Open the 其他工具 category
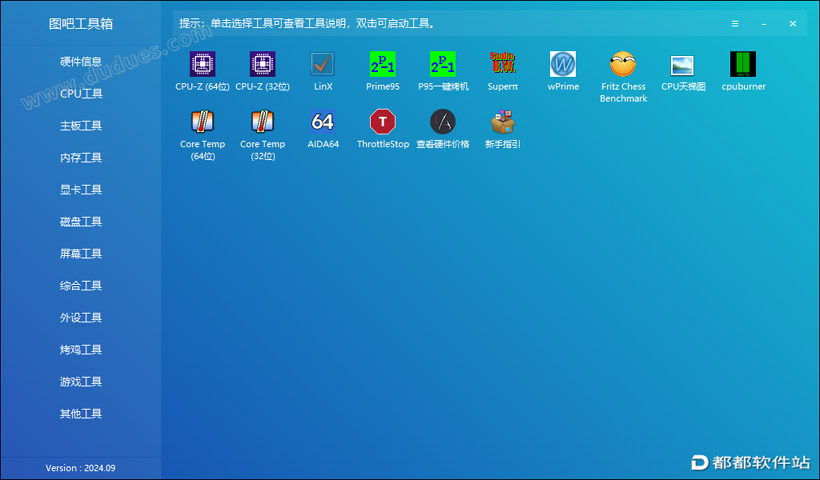The height and width of the screenshot is (480, 820). point(81,414)
